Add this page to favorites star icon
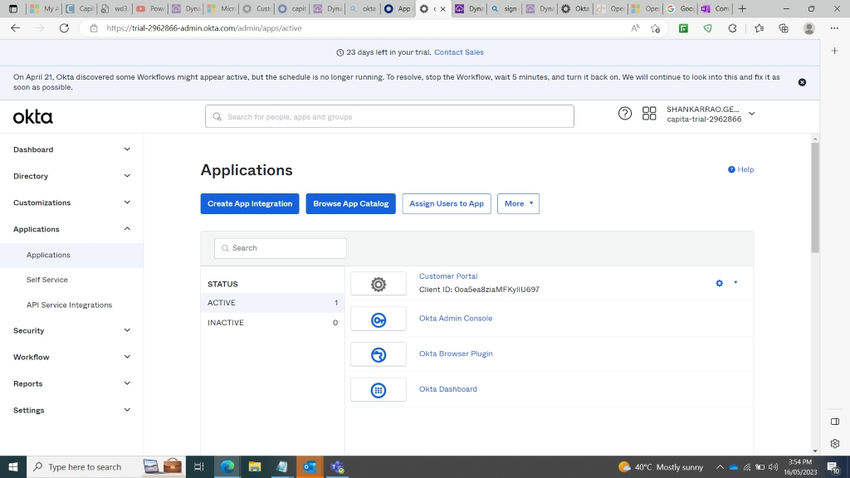 pos(655,28)
